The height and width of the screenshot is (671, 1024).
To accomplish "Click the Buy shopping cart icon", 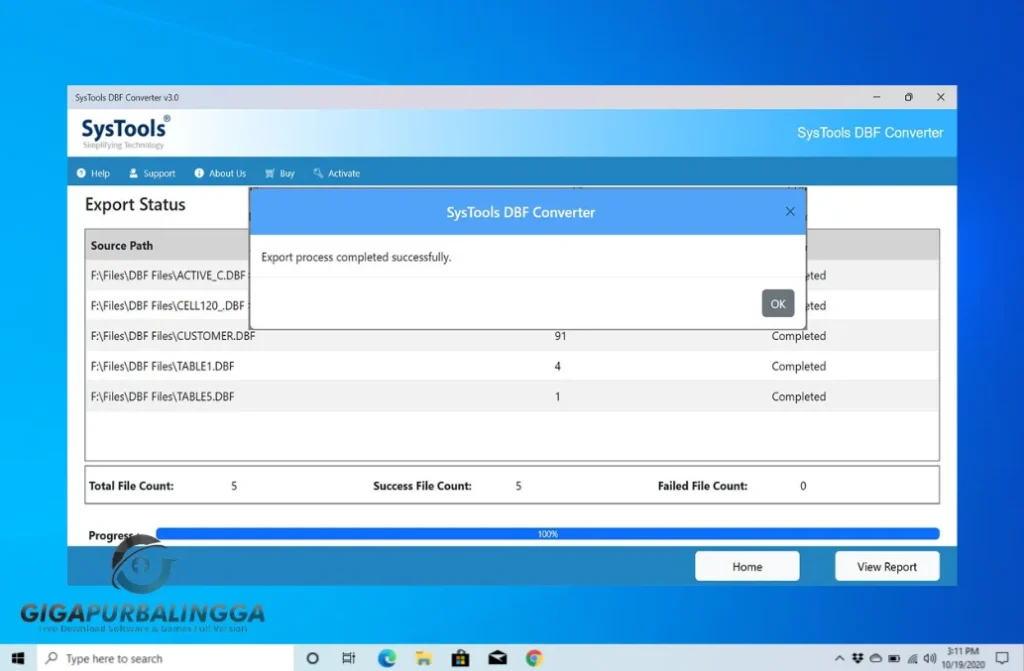I will coord(270,173).
